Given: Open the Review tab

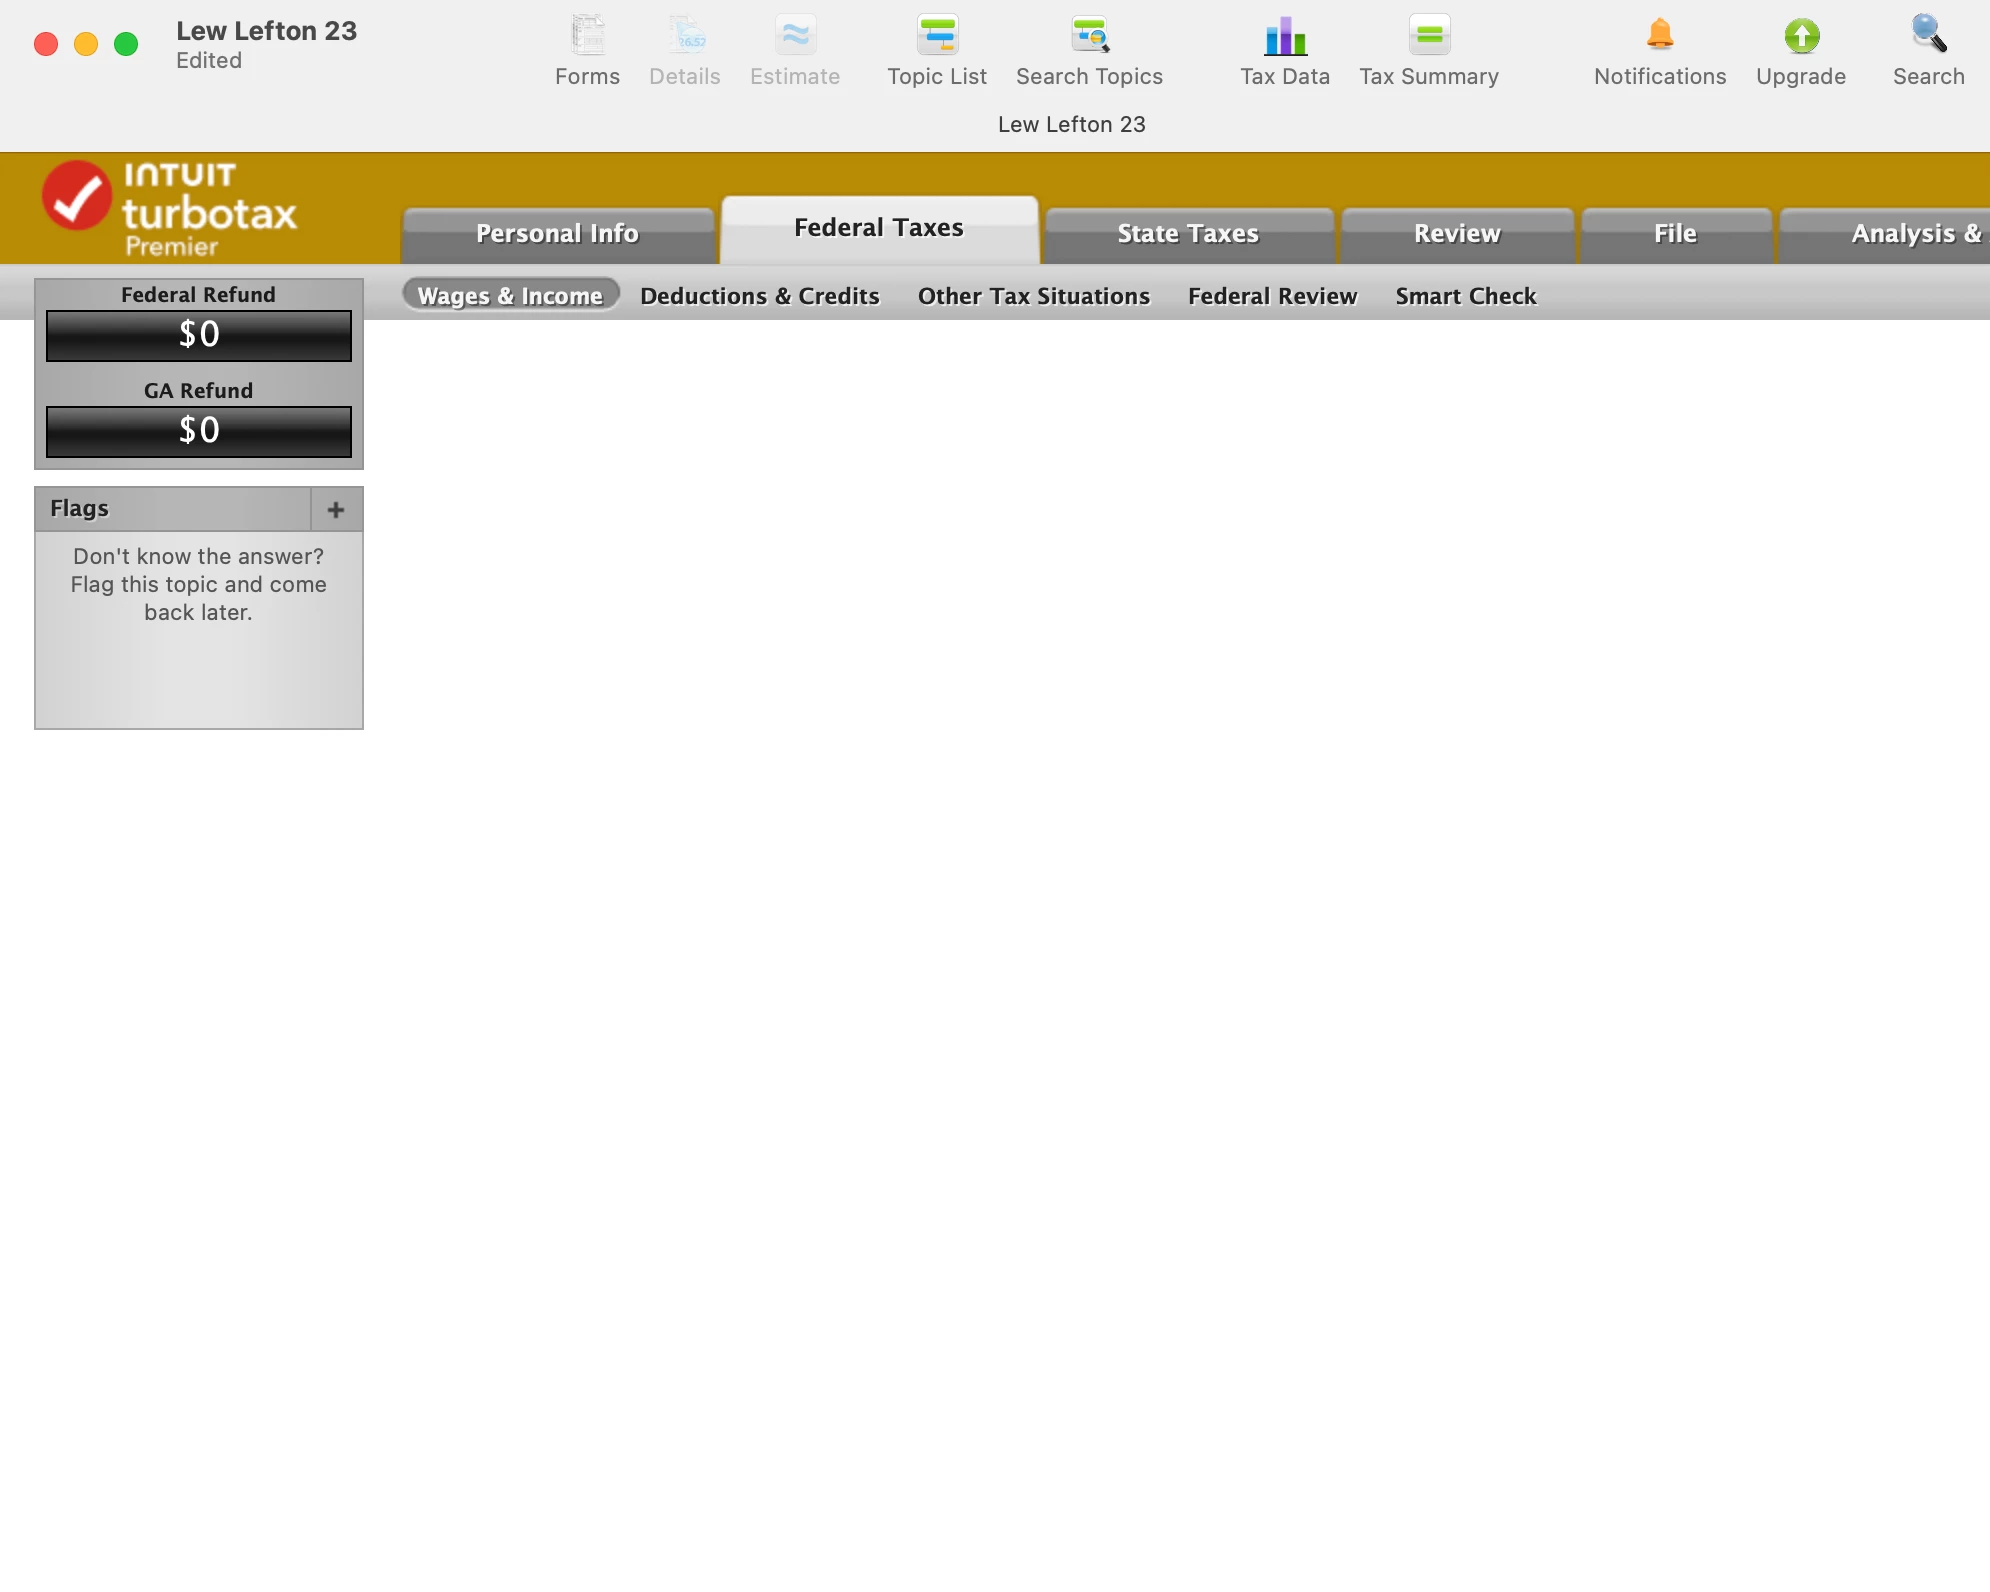Looking at the screenshot, I should pos(1457,234).
